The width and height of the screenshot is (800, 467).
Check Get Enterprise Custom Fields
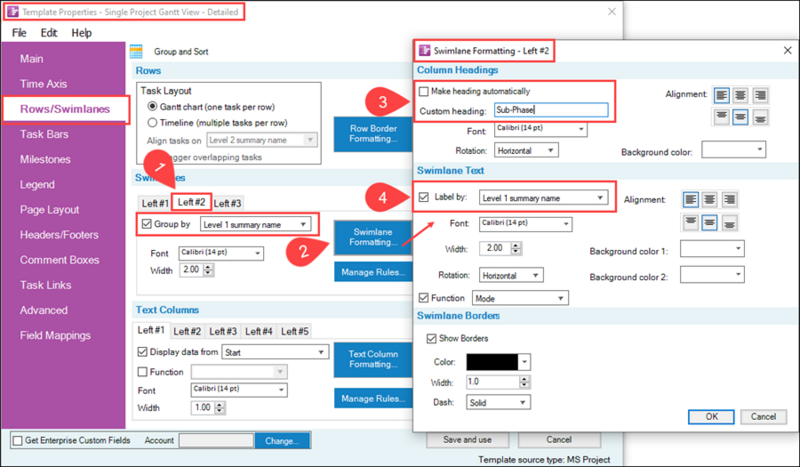click(x=18, y=440)
